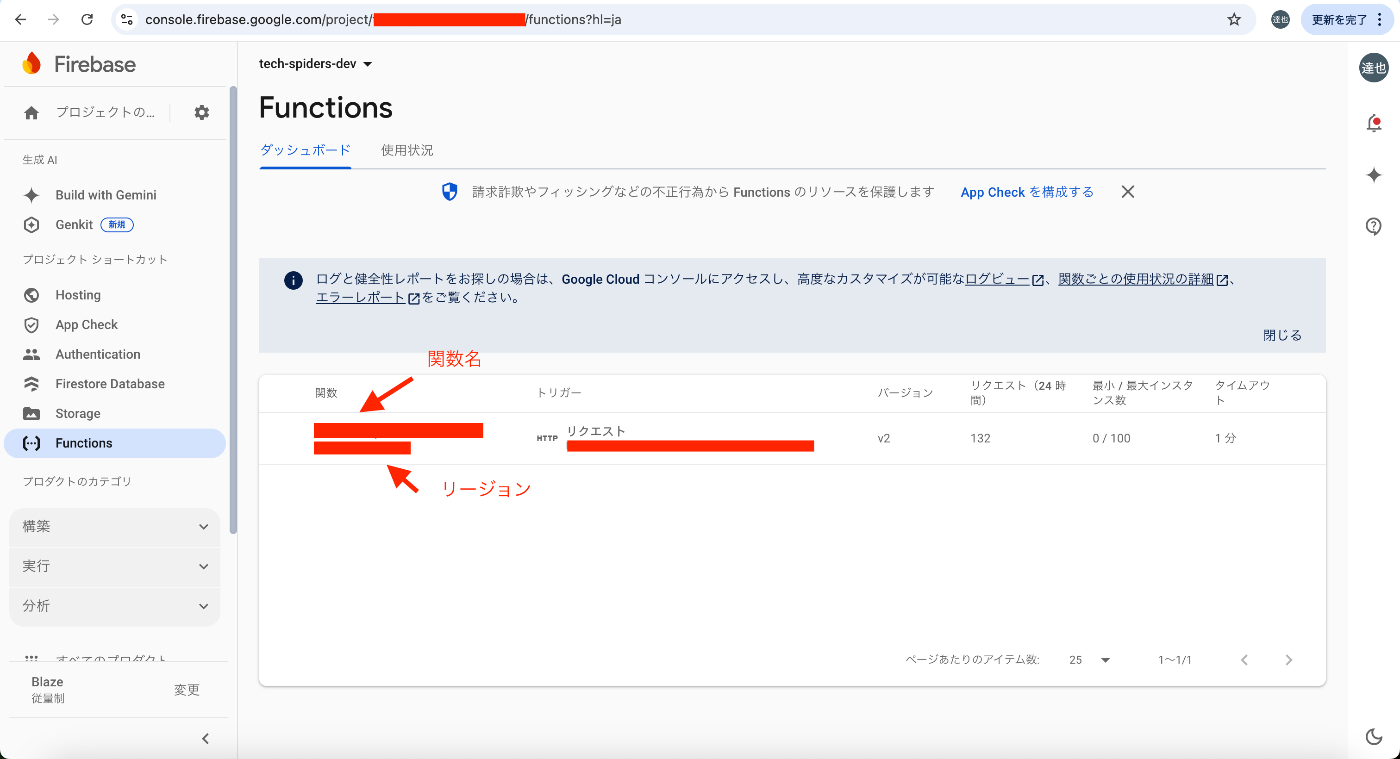
Task: Click the 0 / 100 instances cell
Action: 1111,439
